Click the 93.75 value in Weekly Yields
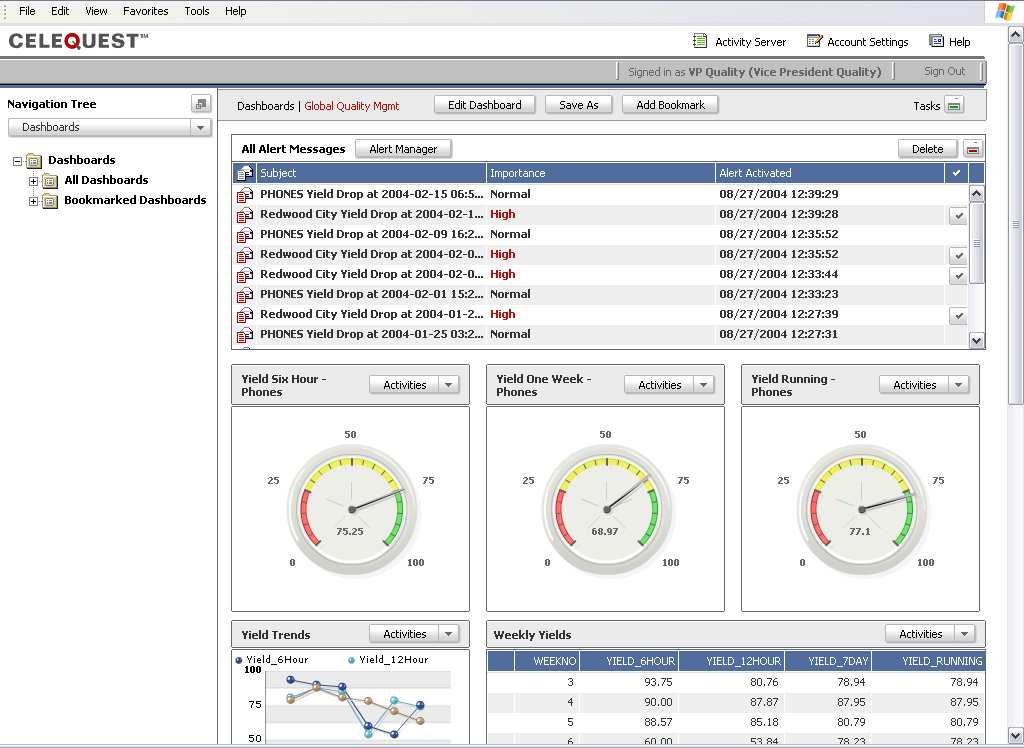Viewport: 1024px width, 748px height. coord(658,682)
